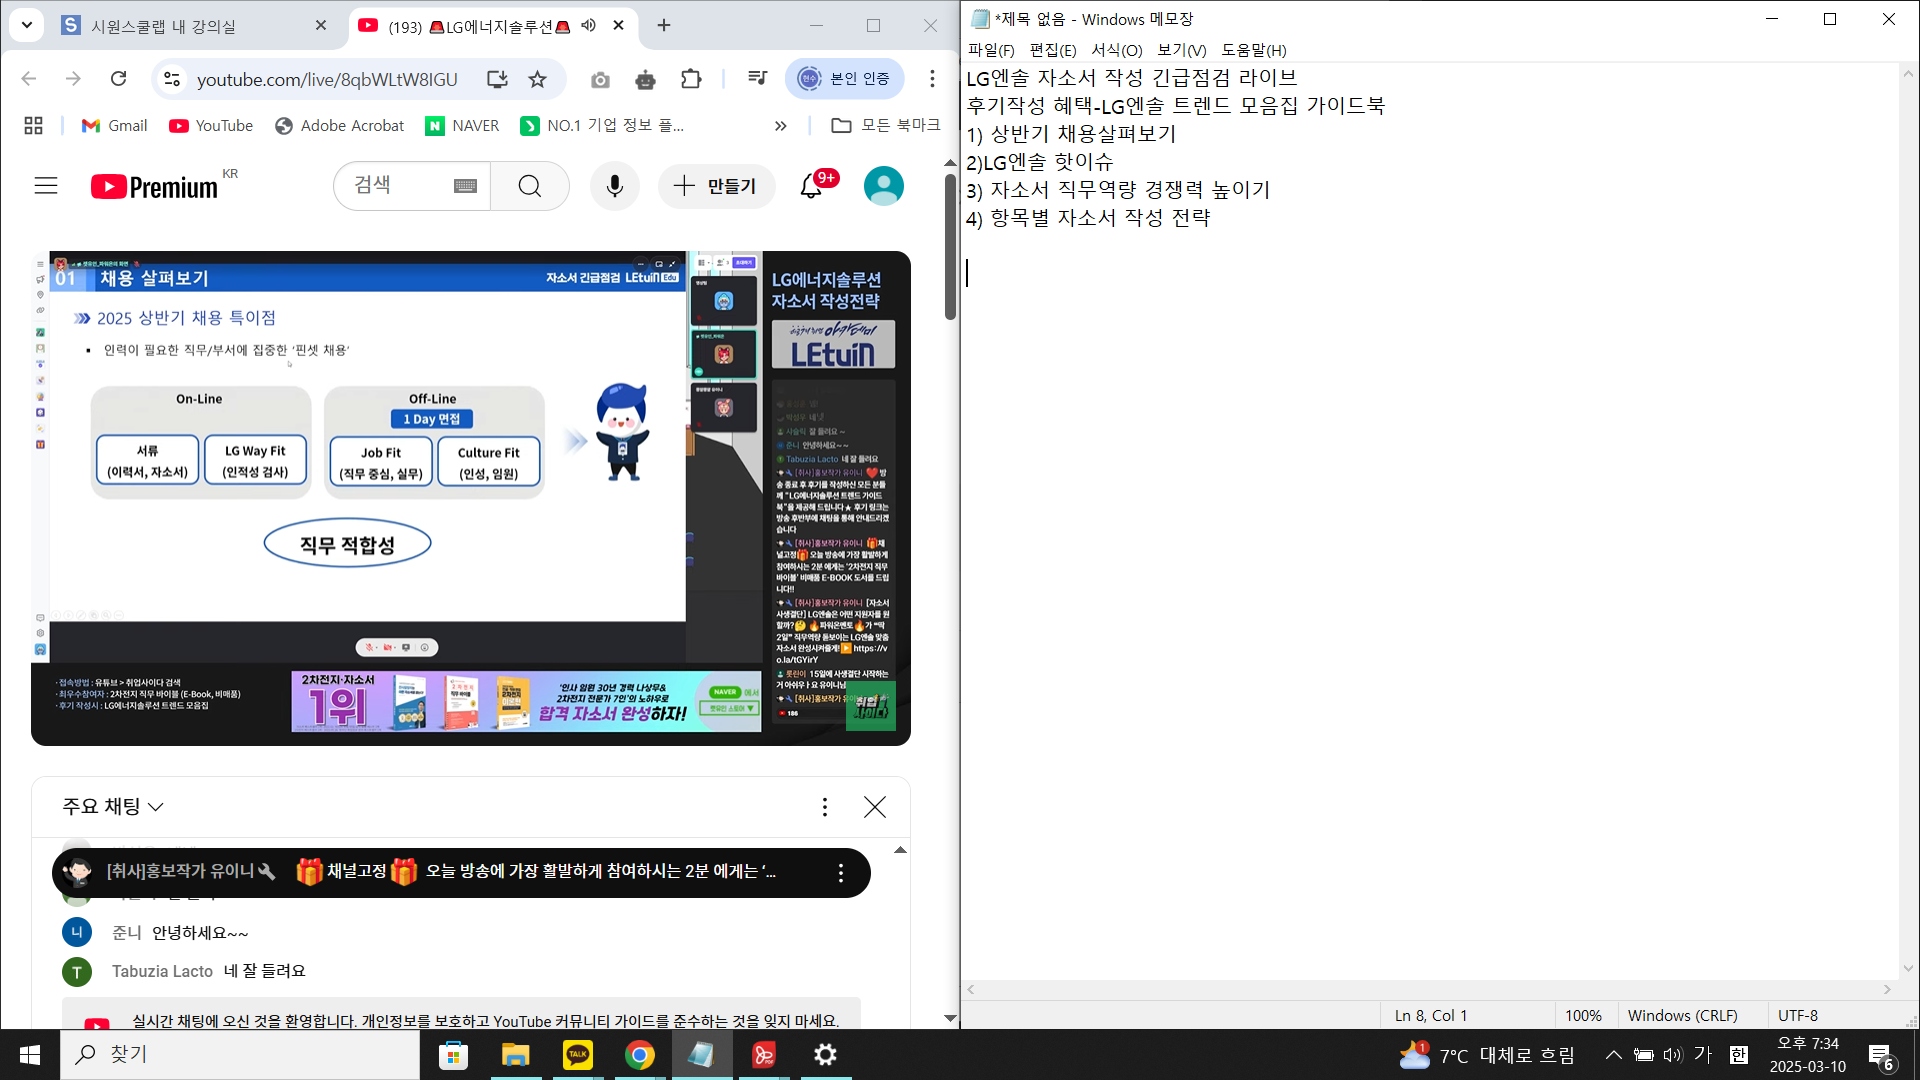This screenshot has width=1920, height=1080.
Task: Bookmark this page with the star icon
Action: tap(538, 79)
